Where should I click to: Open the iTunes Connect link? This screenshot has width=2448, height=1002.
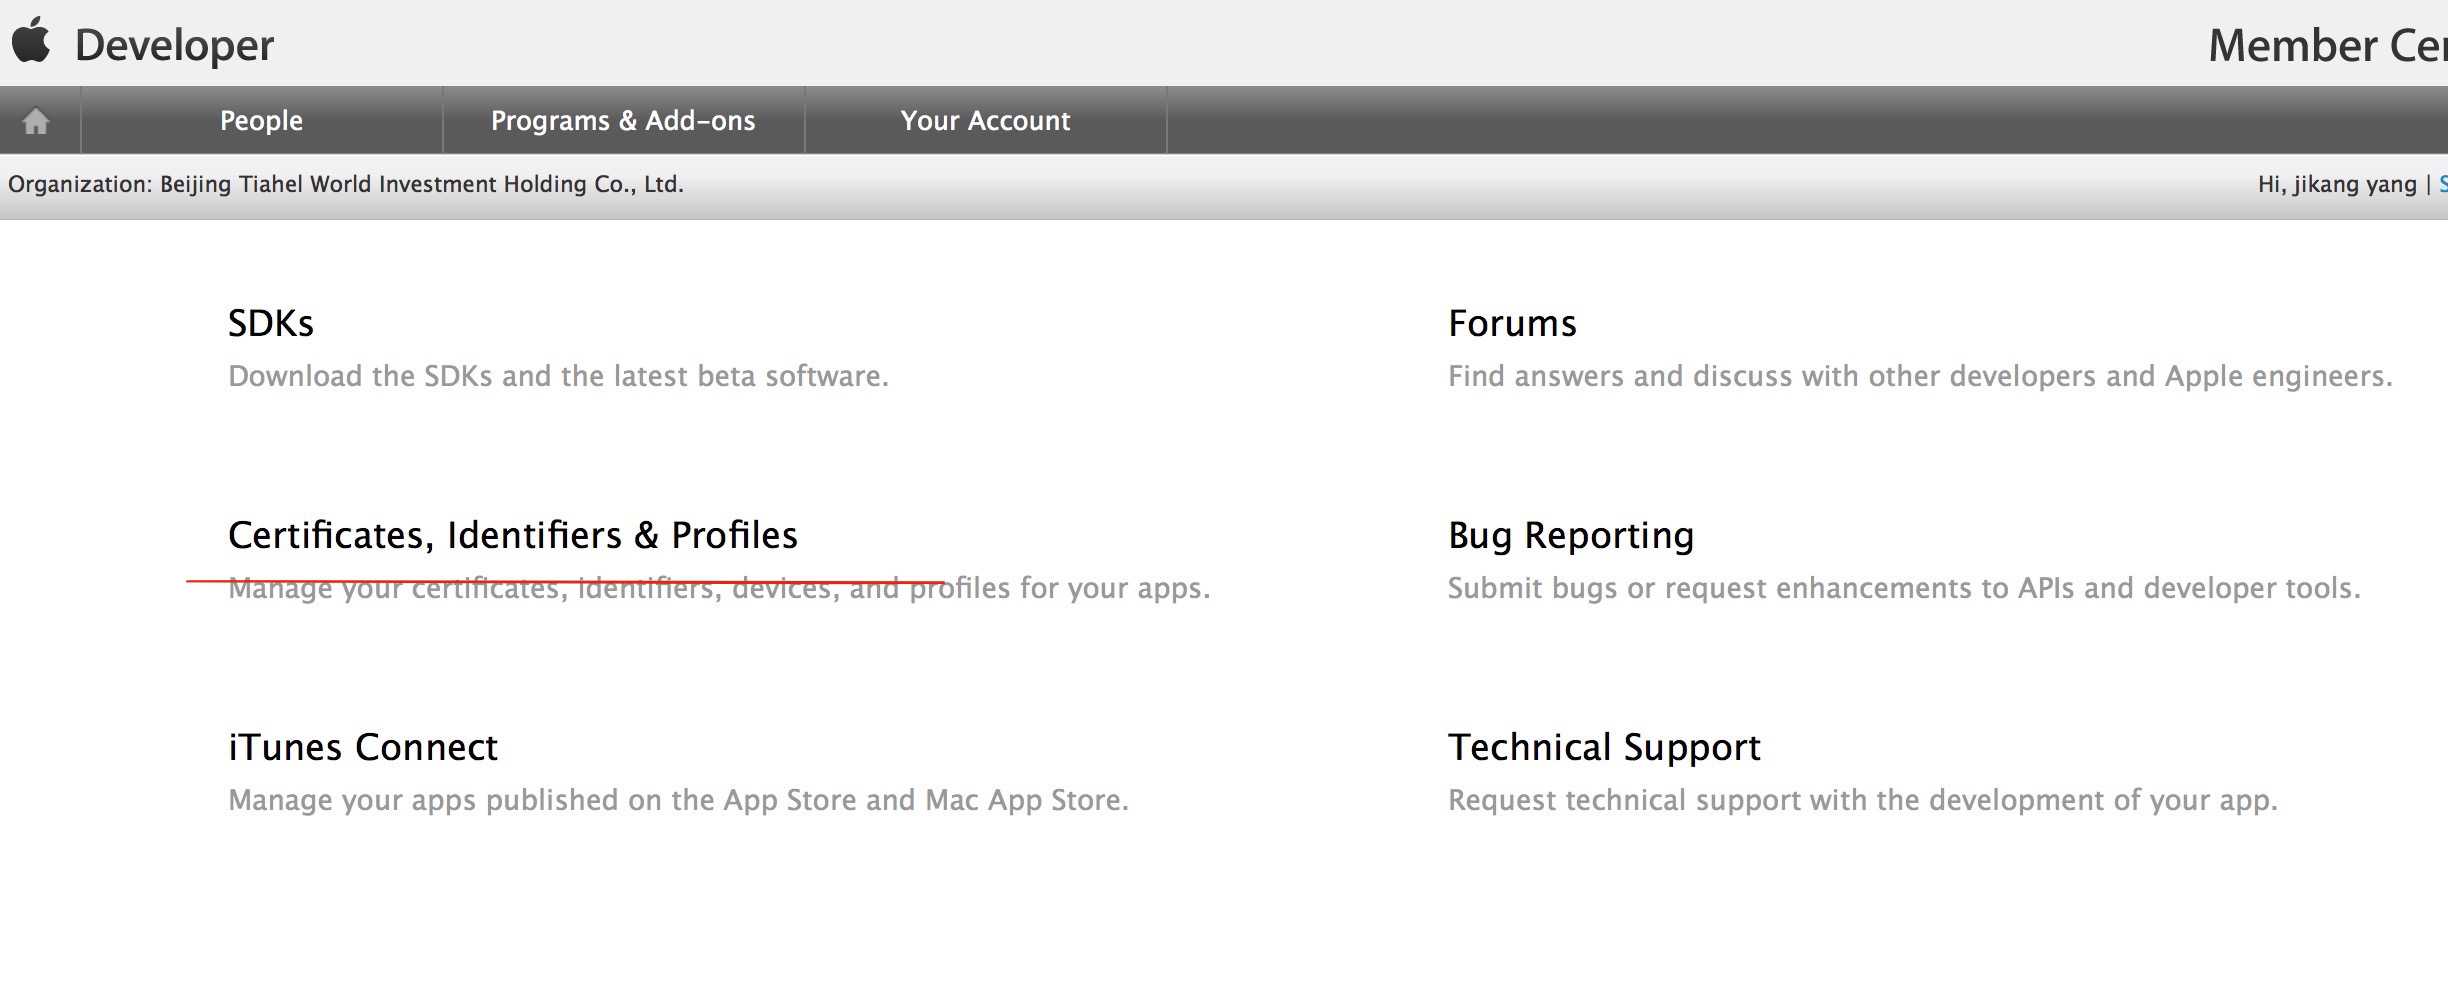[363, 747]
